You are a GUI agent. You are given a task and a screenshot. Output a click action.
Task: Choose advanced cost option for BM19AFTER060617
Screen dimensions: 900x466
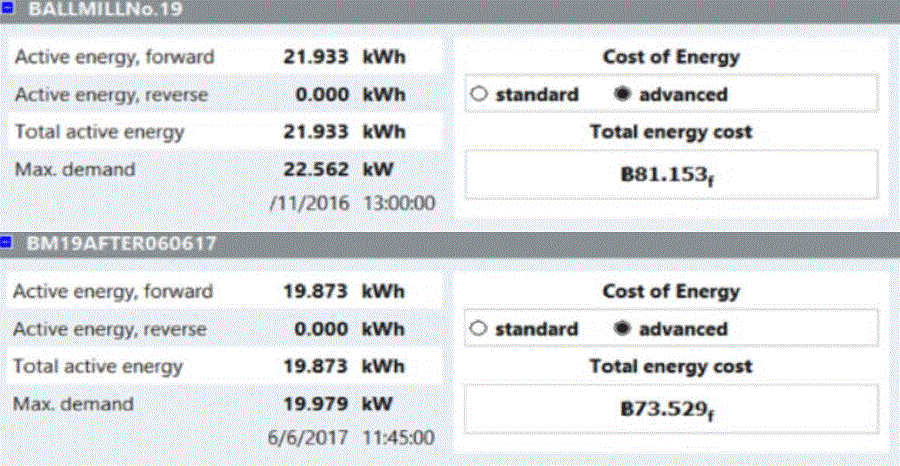click(621, 329)
